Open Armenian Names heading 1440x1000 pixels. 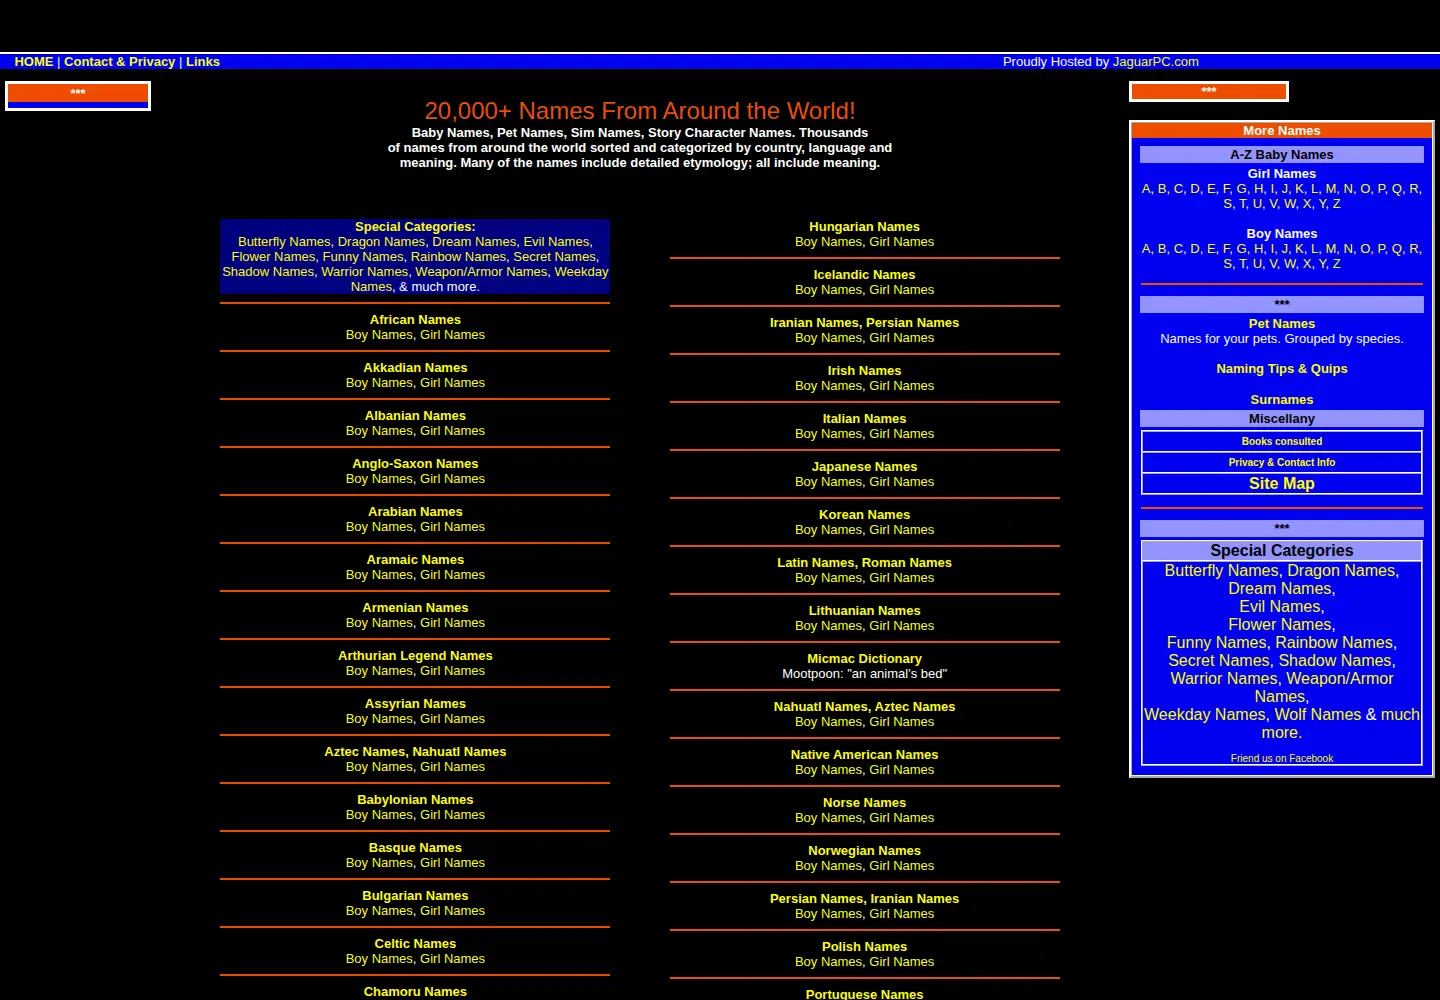pos(415,608)
